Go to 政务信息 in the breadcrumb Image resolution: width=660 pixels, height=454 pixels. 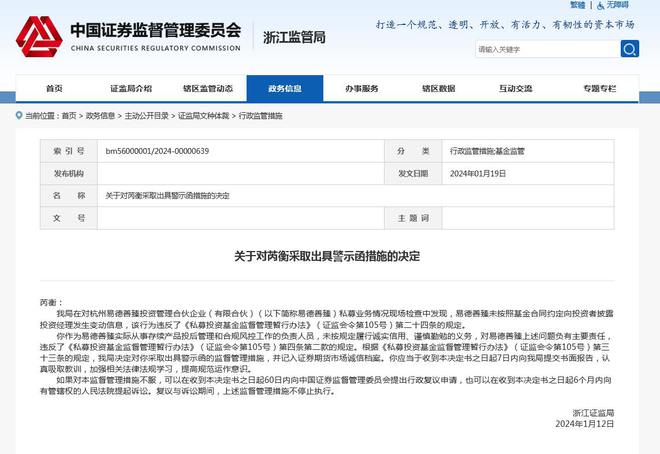coord(100,116)
